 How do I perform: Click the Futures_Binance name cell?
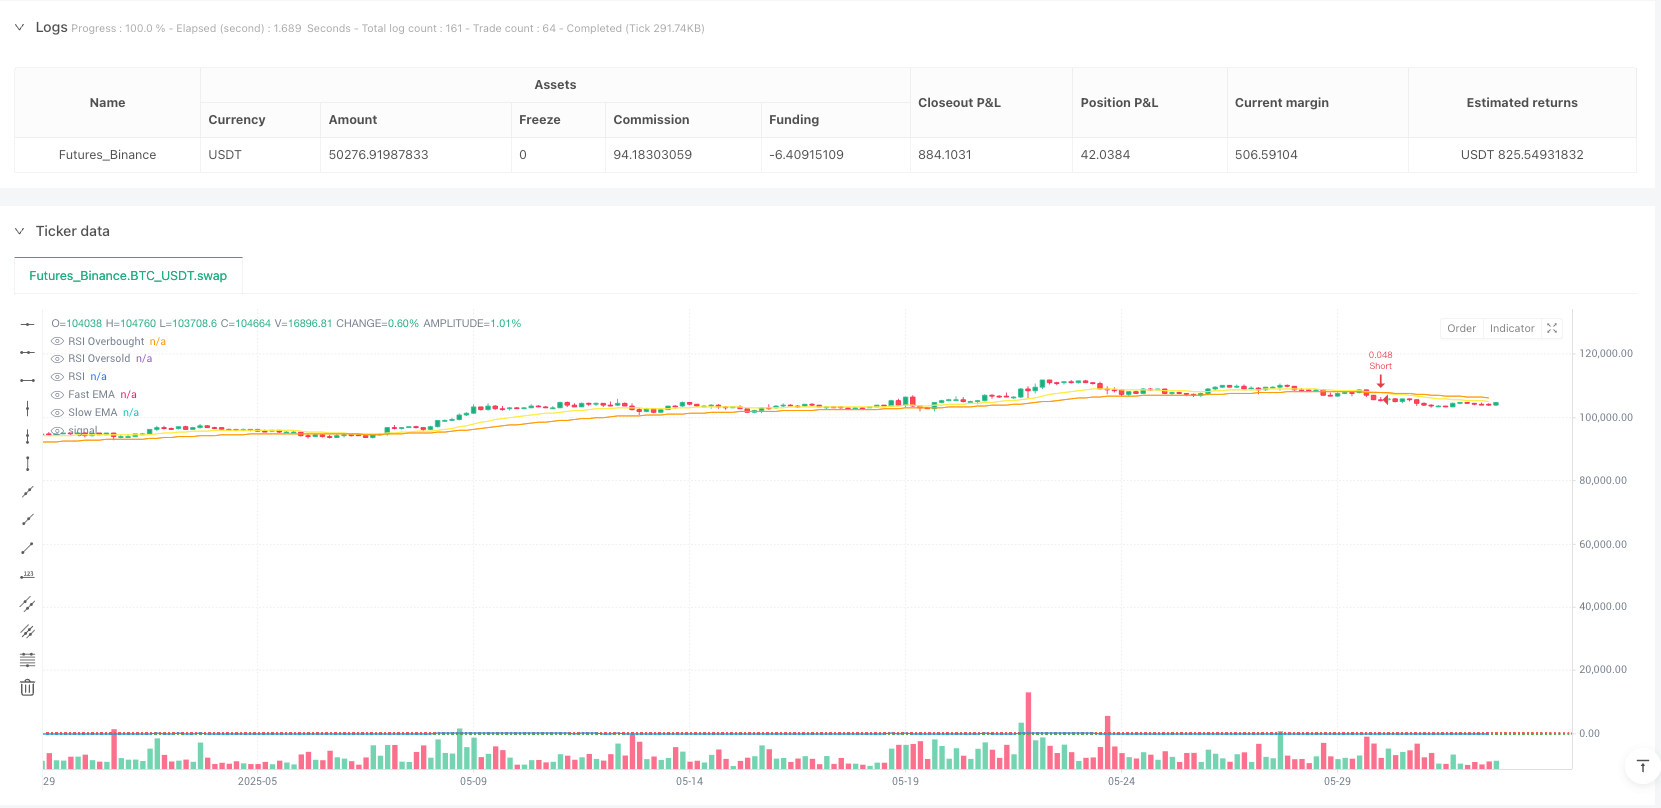(x=107, y=155)
